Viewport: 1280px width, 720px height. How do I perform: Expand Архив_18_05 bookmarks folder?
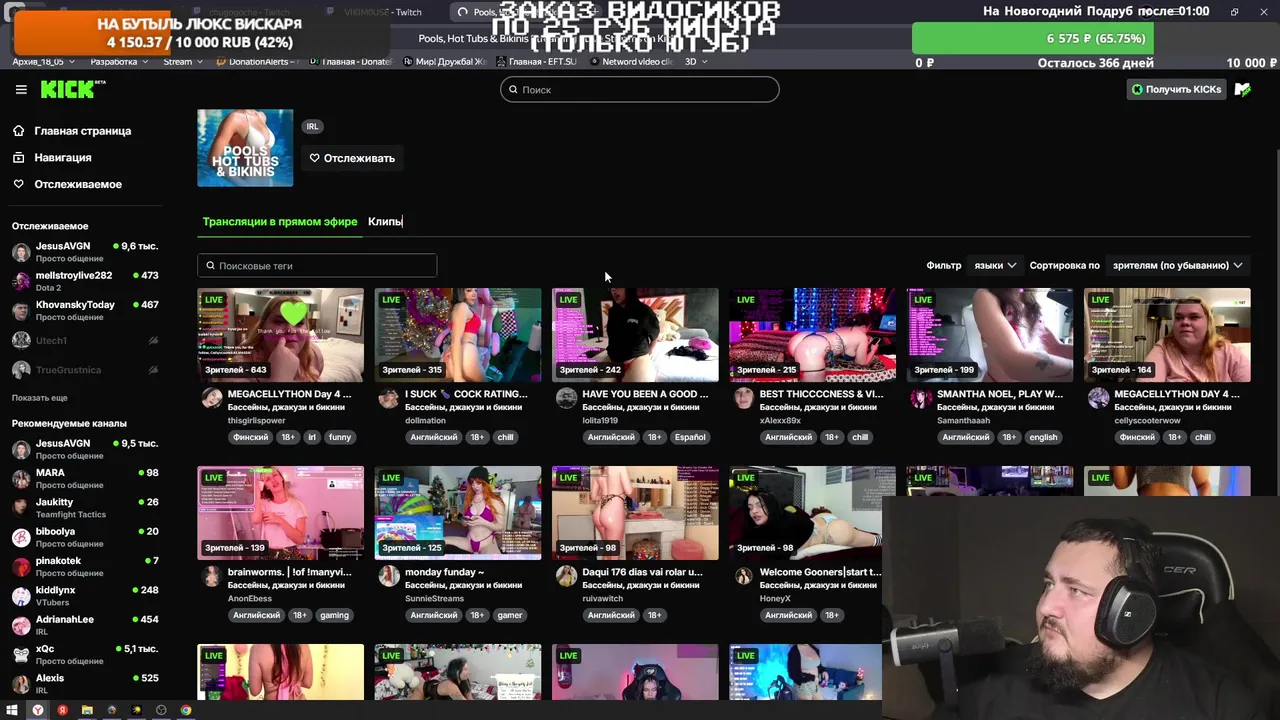click(44, 61)
